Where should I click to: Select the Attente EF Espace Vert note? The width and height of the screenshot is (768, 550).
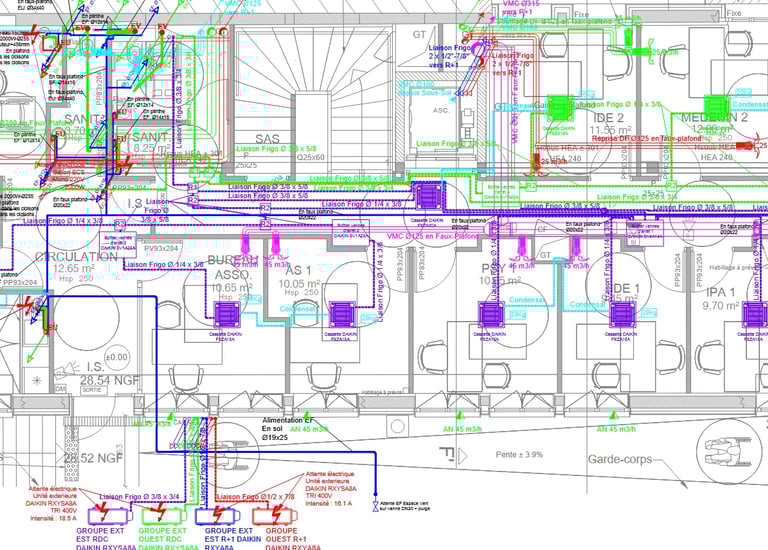tap(405, 506)
